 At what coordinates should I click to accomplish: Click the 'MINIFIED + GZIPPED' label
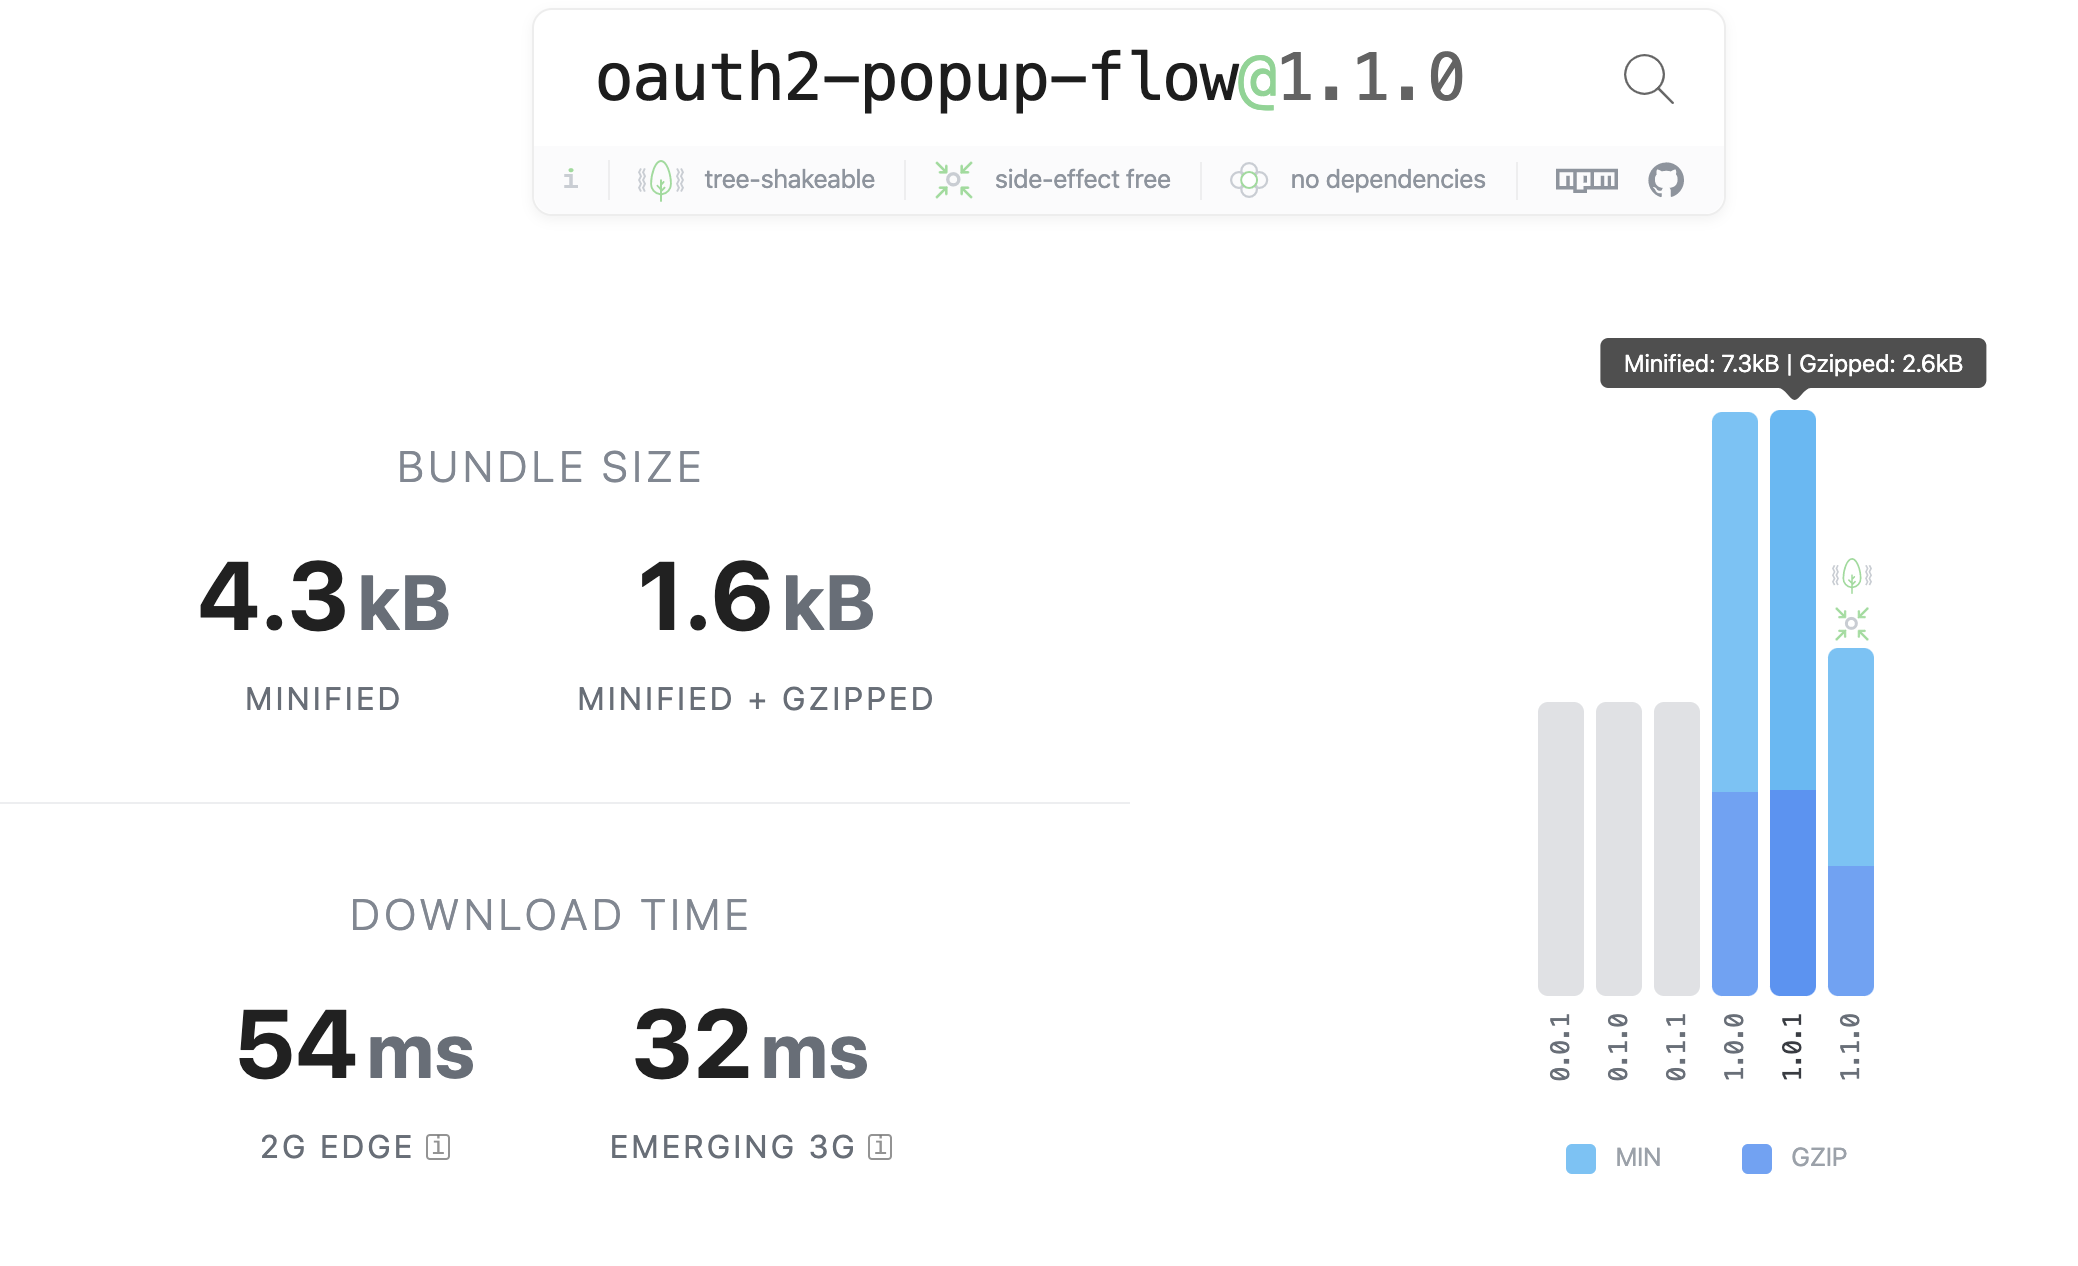point(756,699)
